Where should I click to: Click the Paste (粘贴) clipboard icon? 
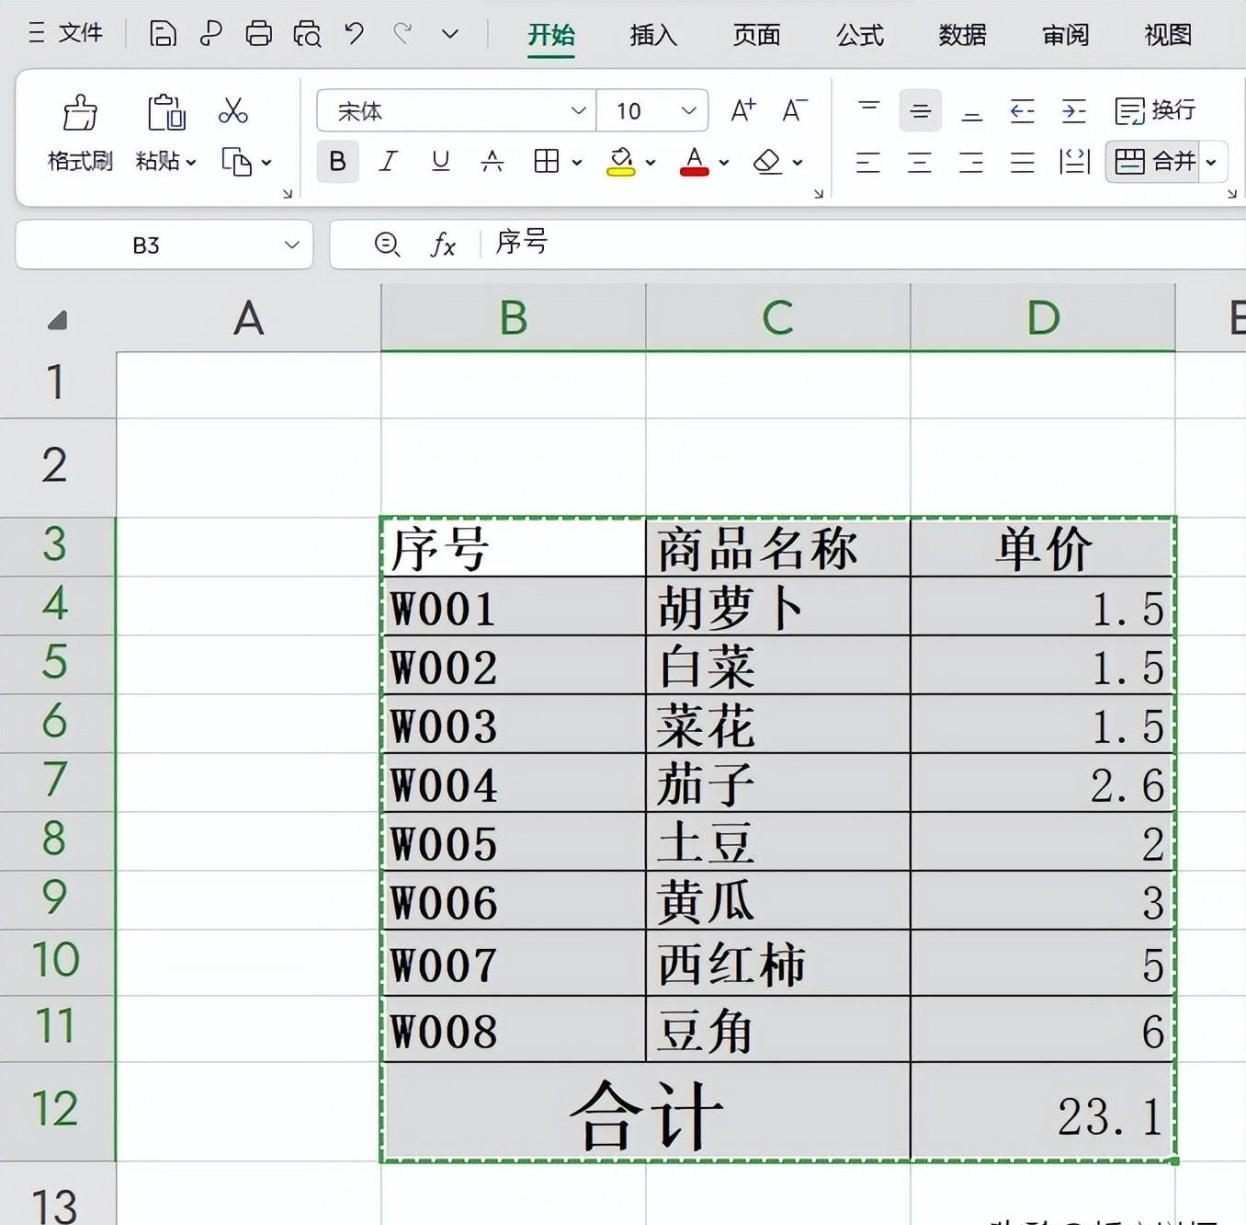point(166,112)
